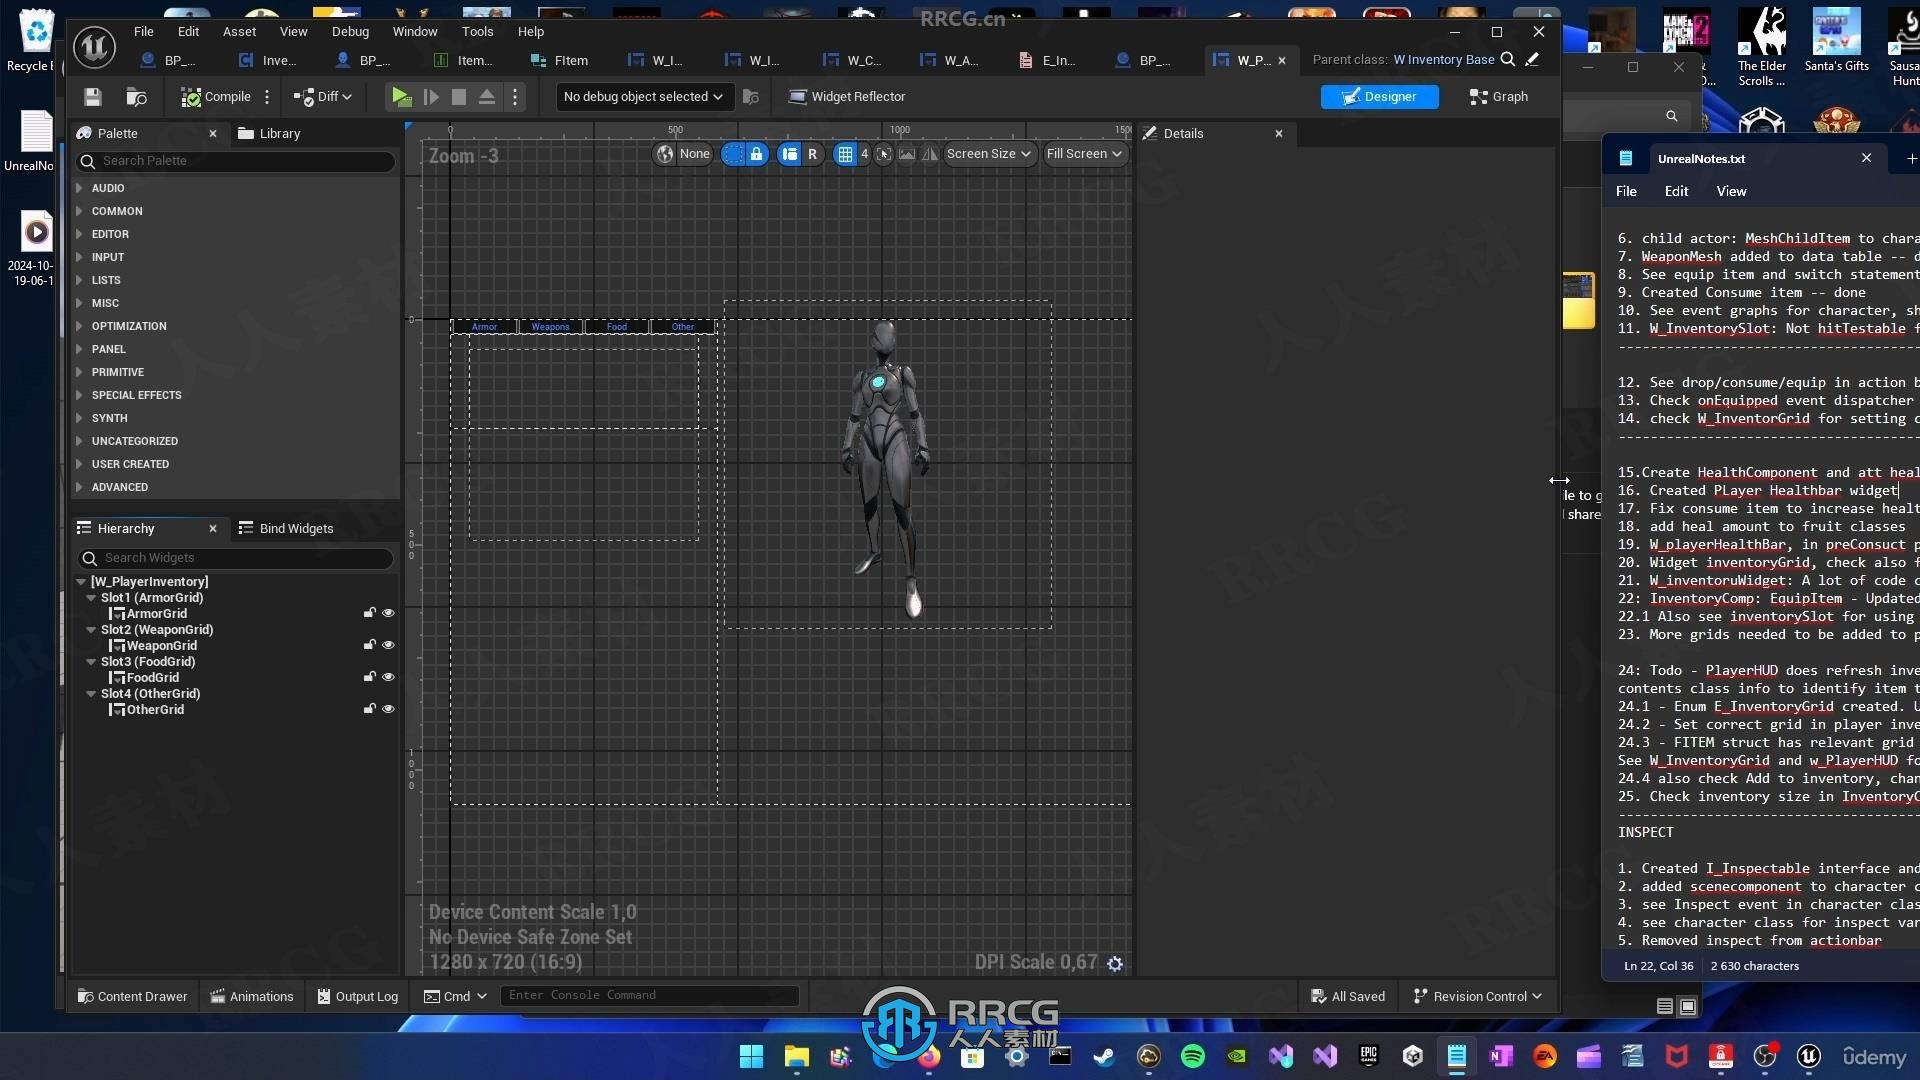The width and height of the screenshot is (1920, 1080).
Task: Click the Console Command input
Action: (650, 995)
